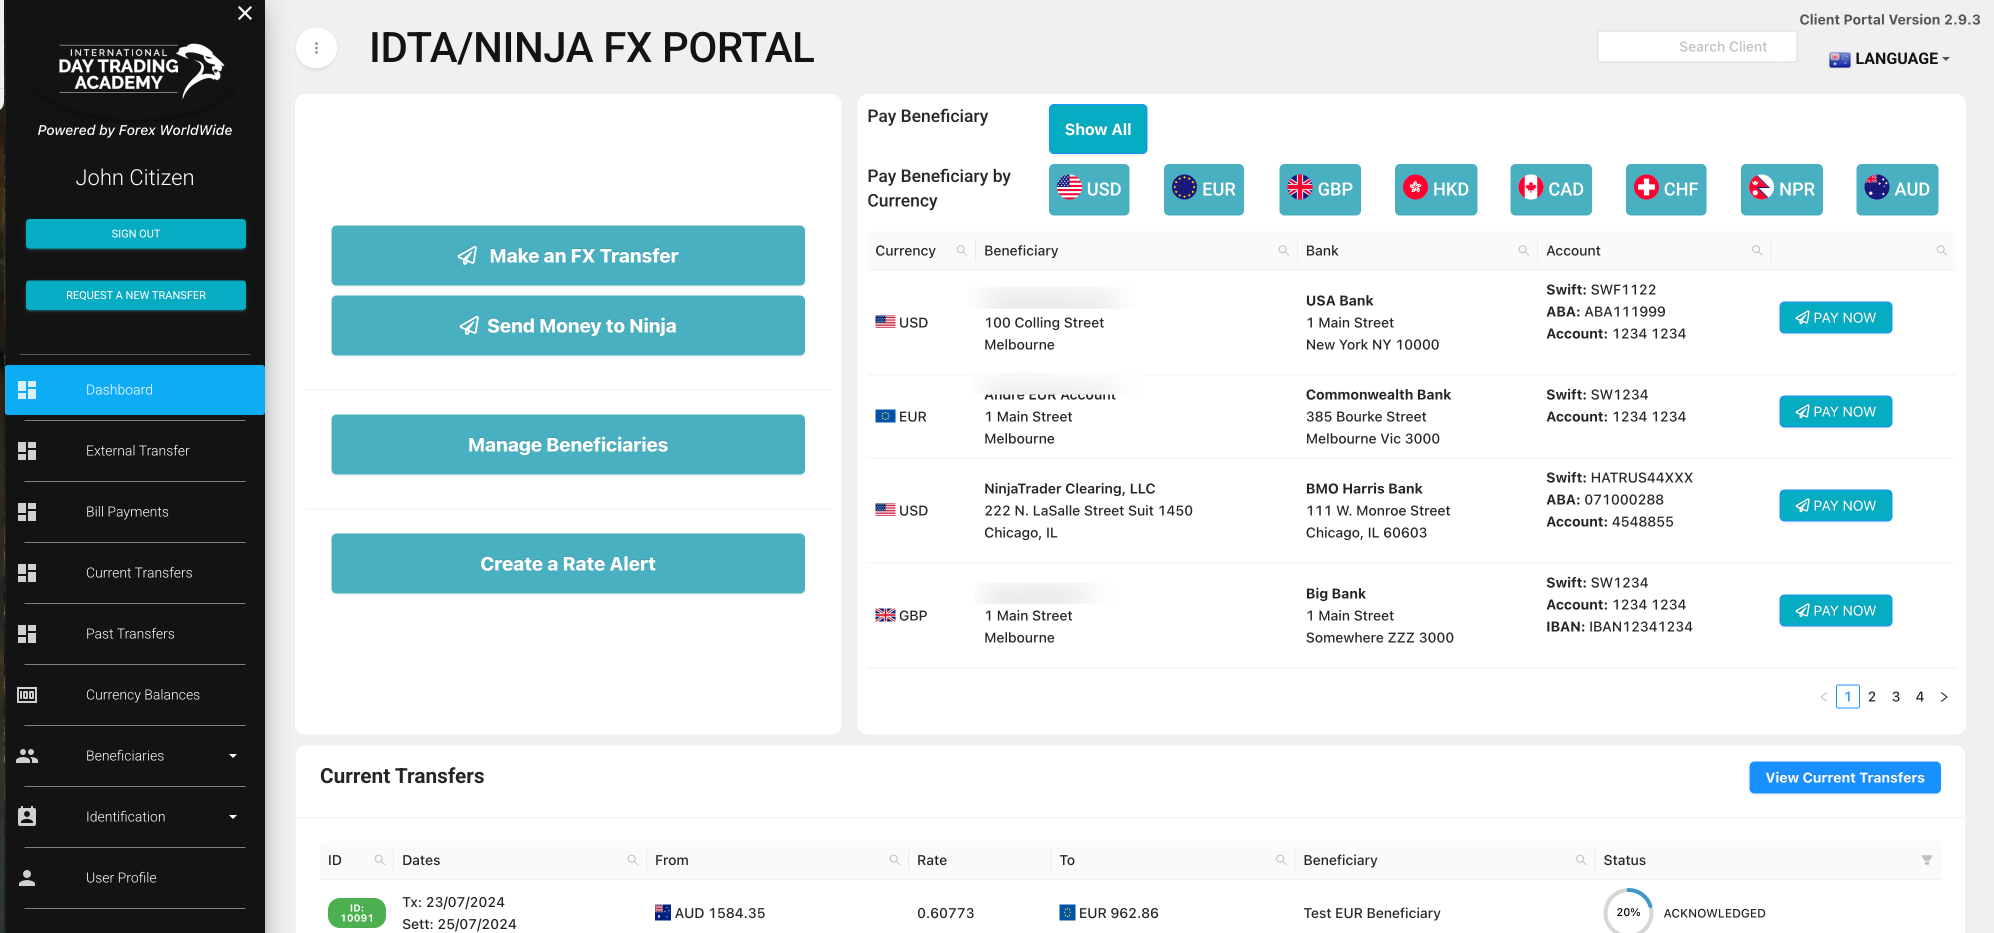Go to Past Transfers in sidebar
The height and width of the screenshot is (933, 1994).
[x=130, y=634]
